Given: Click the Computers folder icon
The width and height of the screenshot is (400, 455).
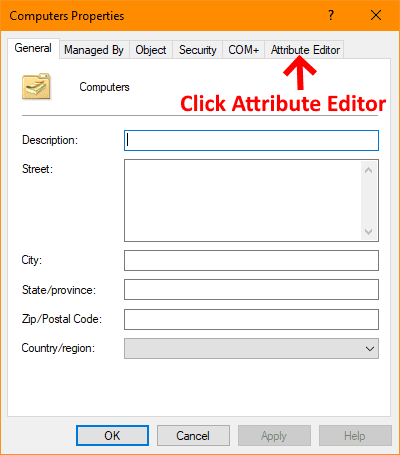Looking at the screenshot, I should coord(36,86).
